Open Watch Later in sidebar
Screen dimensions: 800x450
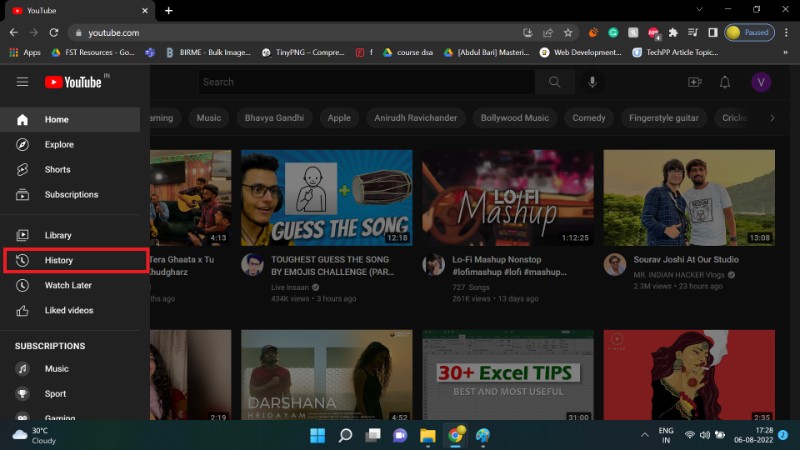(x=67, y=285)
